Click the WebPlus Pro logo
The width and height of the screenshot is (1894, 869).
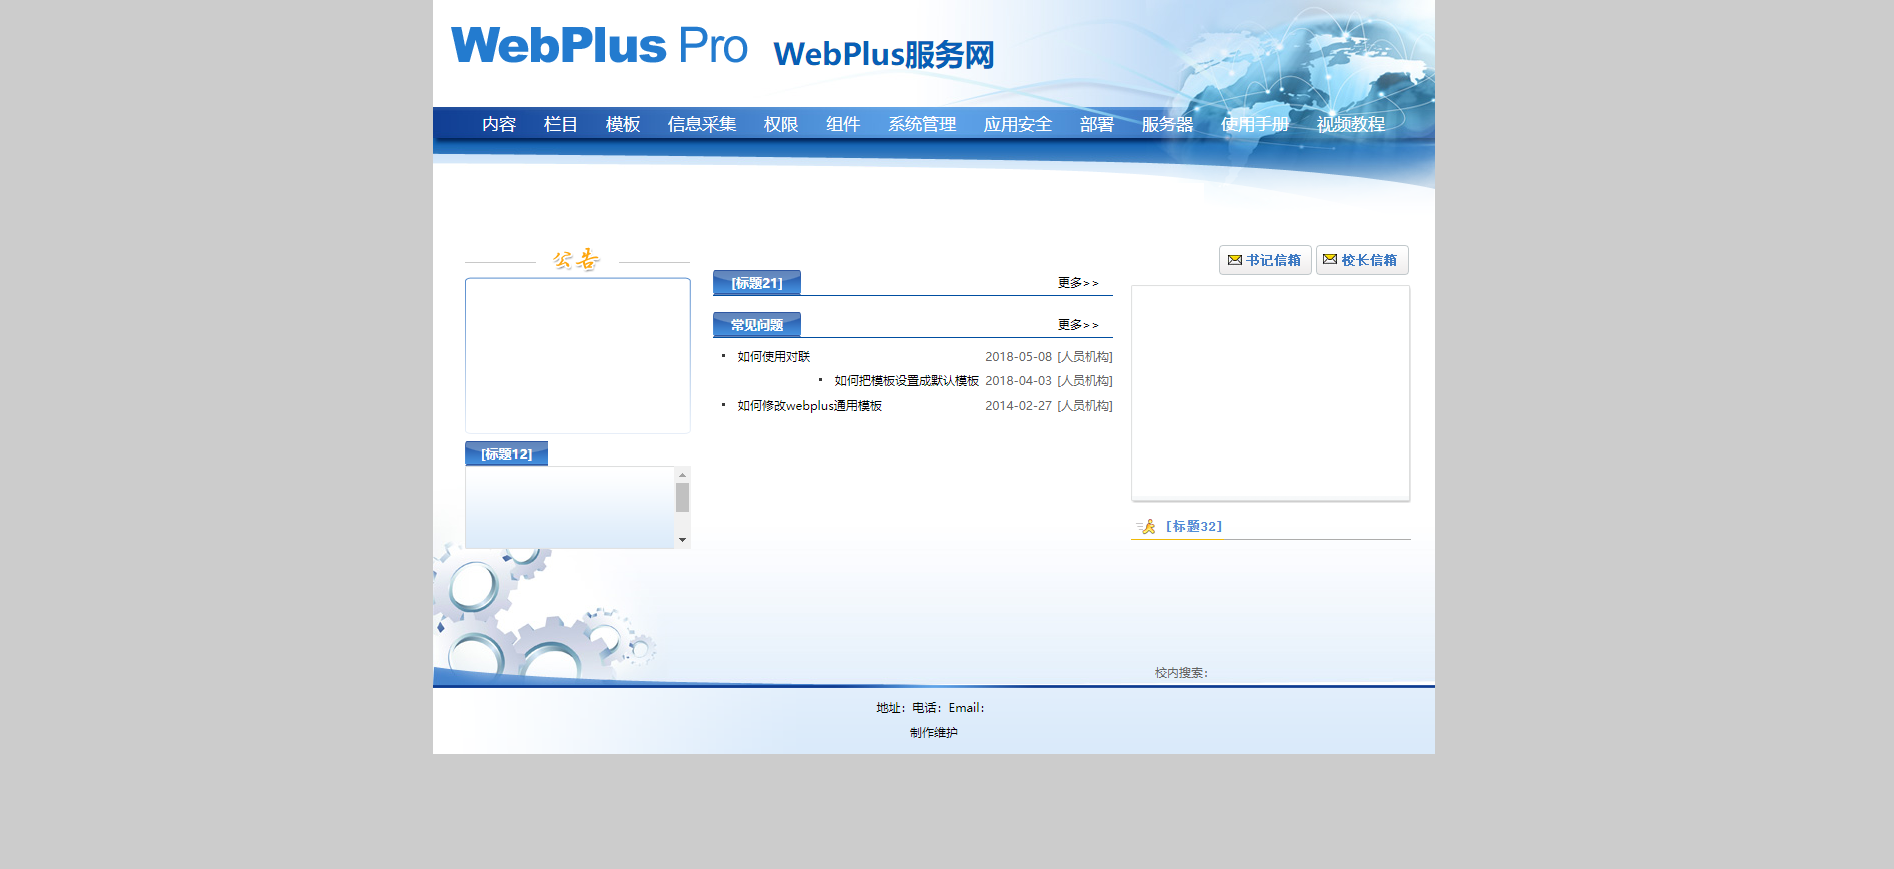point(599,46)
